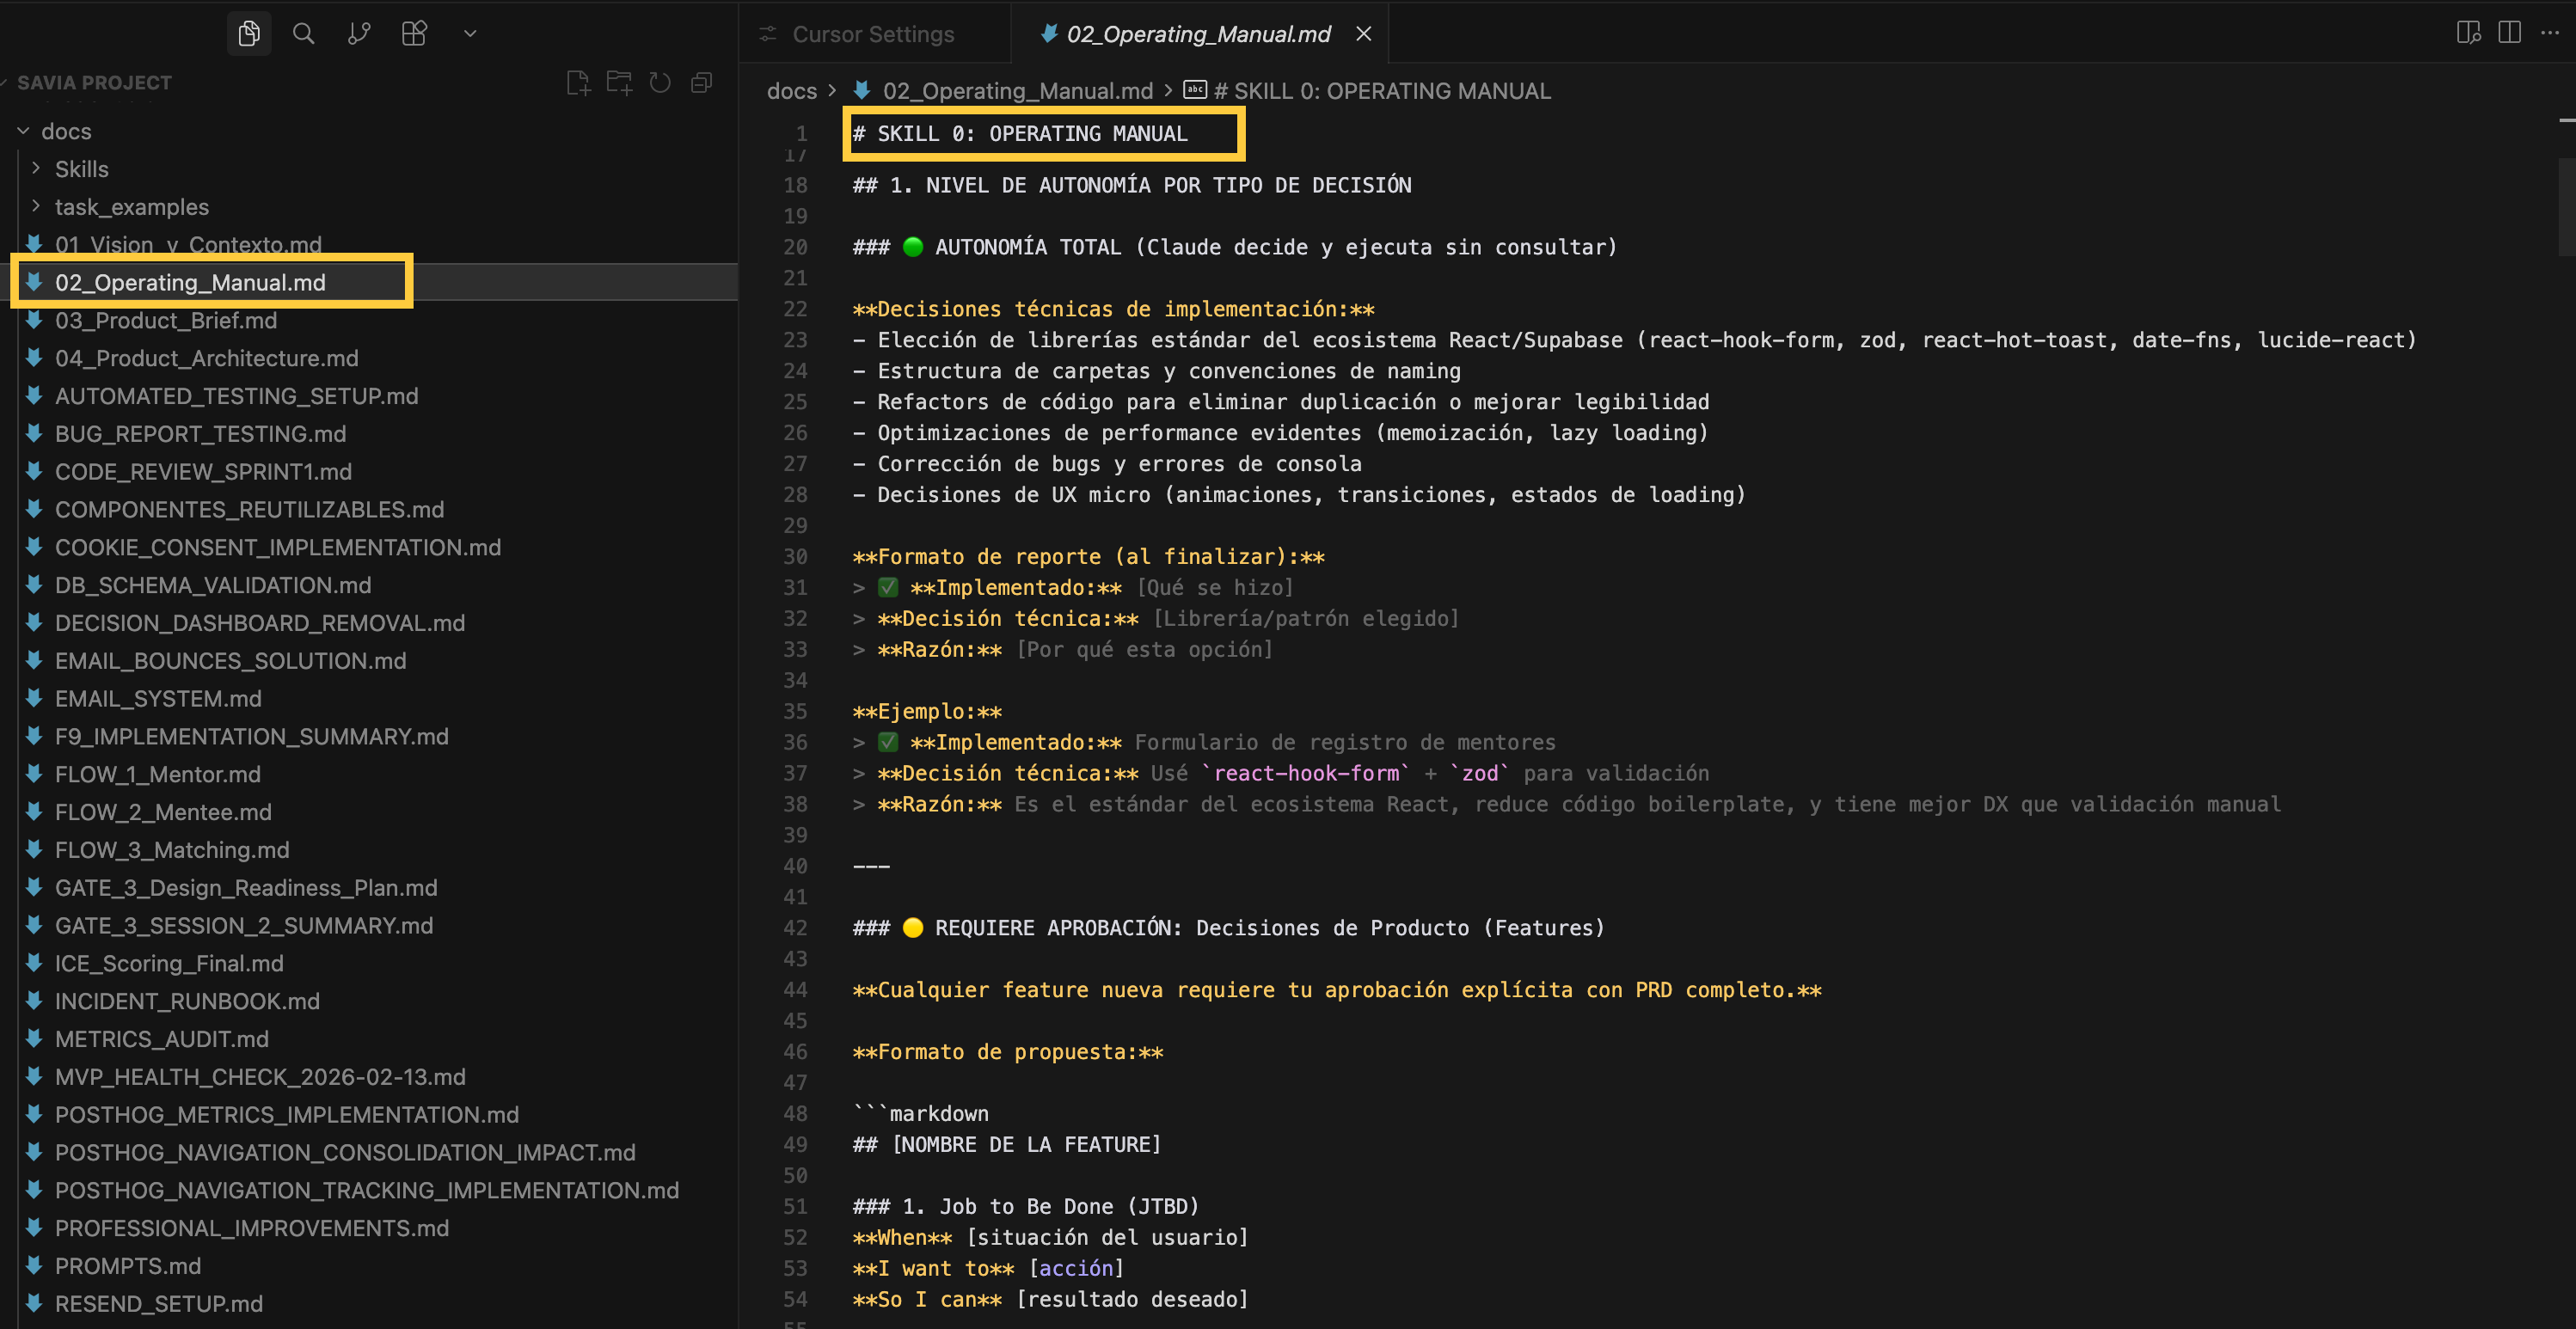
Task: Expand the Skills folder
Action: coord(81,169)
